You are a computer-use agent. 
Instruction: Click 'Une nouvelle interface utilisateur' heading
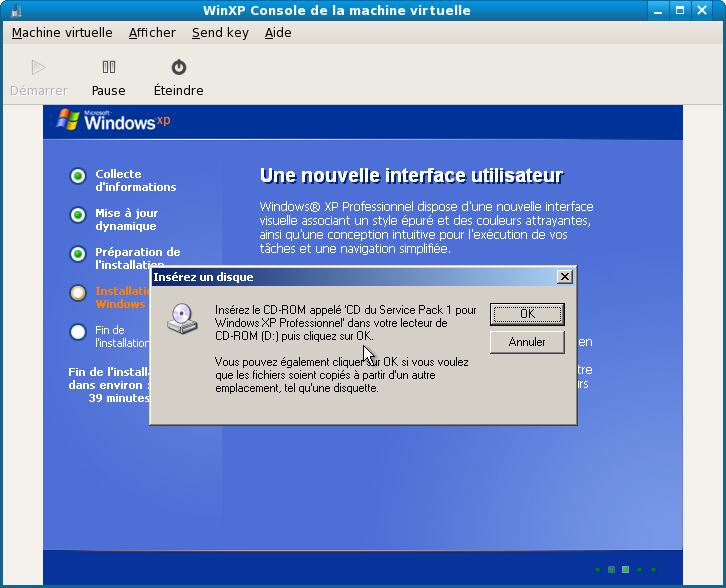pyautogui.click(x=411, y=176)
